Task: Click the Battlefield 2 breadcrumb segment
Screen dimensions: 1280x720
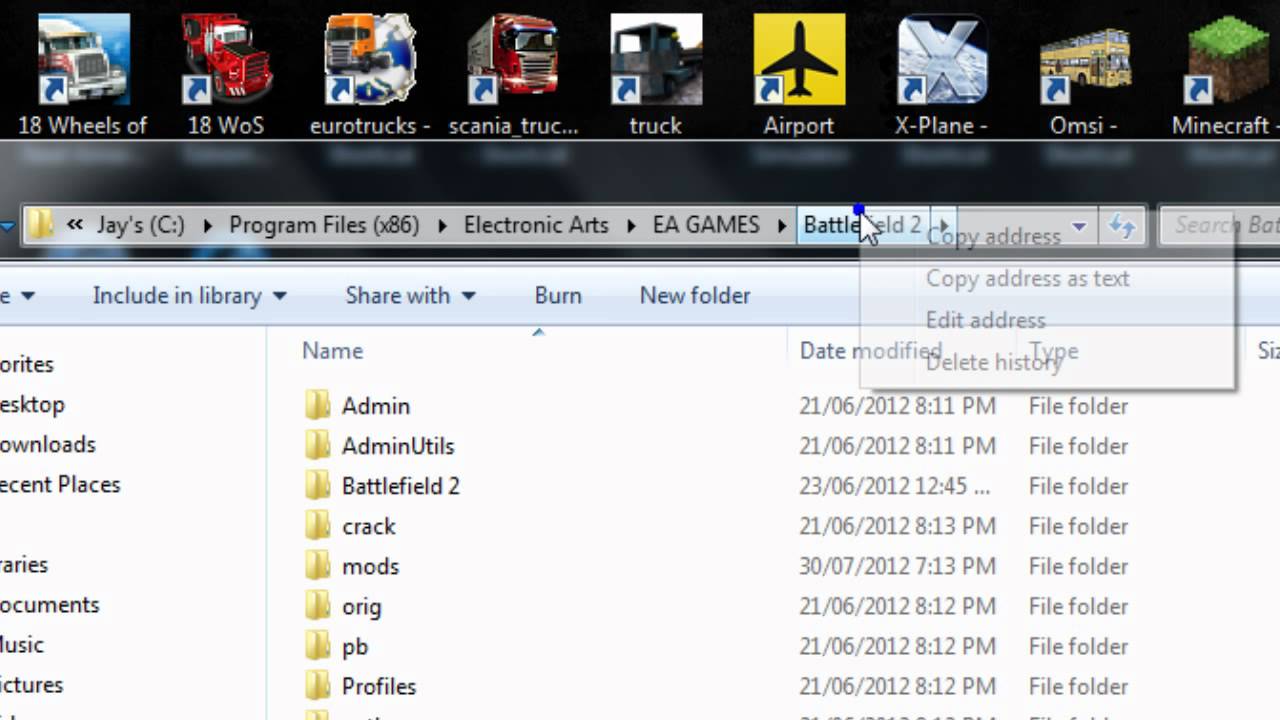Action: click(x=863, y=225)
